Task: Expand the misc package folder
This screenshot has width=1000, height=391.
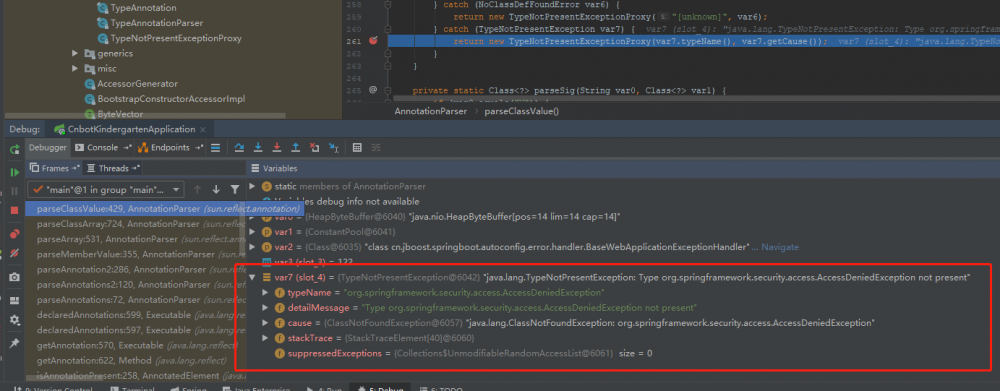Action: pyautogui.click(x=75, y=69)
